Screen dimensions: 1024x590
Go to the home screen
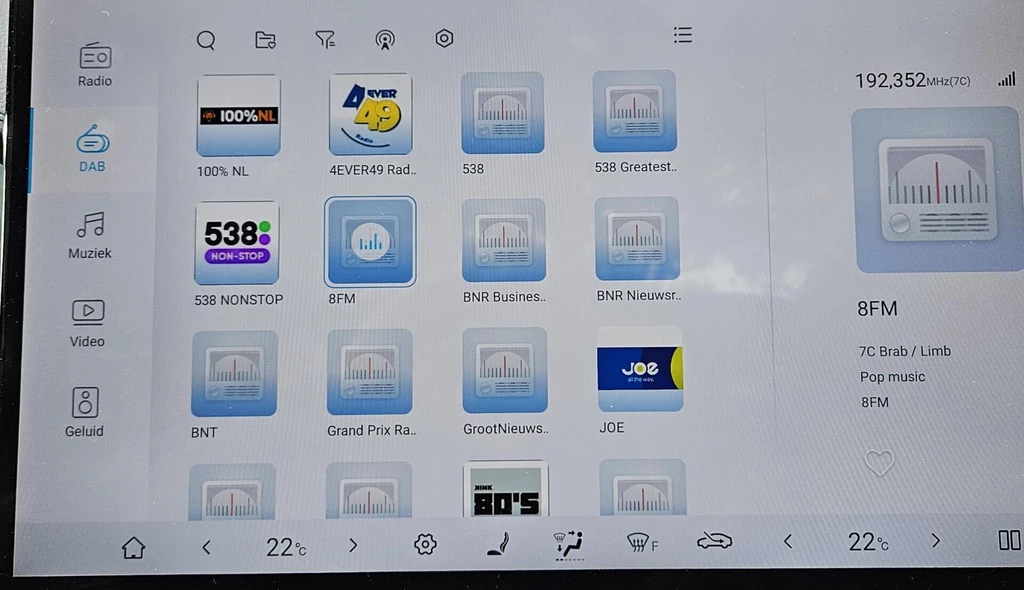click(x=133, y=546)
